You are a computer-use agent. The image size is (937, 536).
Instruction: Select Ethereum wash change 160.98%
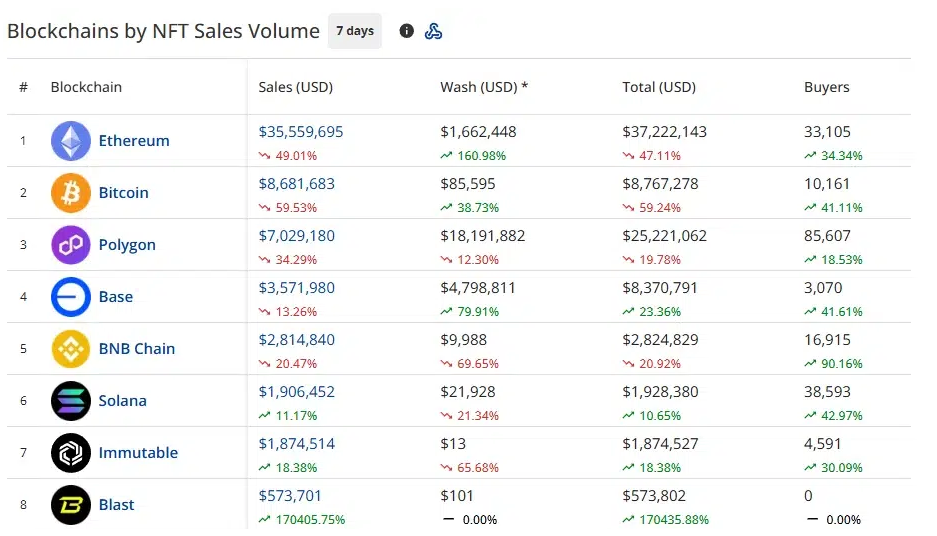pyautogui.click(x=482, y=156)
